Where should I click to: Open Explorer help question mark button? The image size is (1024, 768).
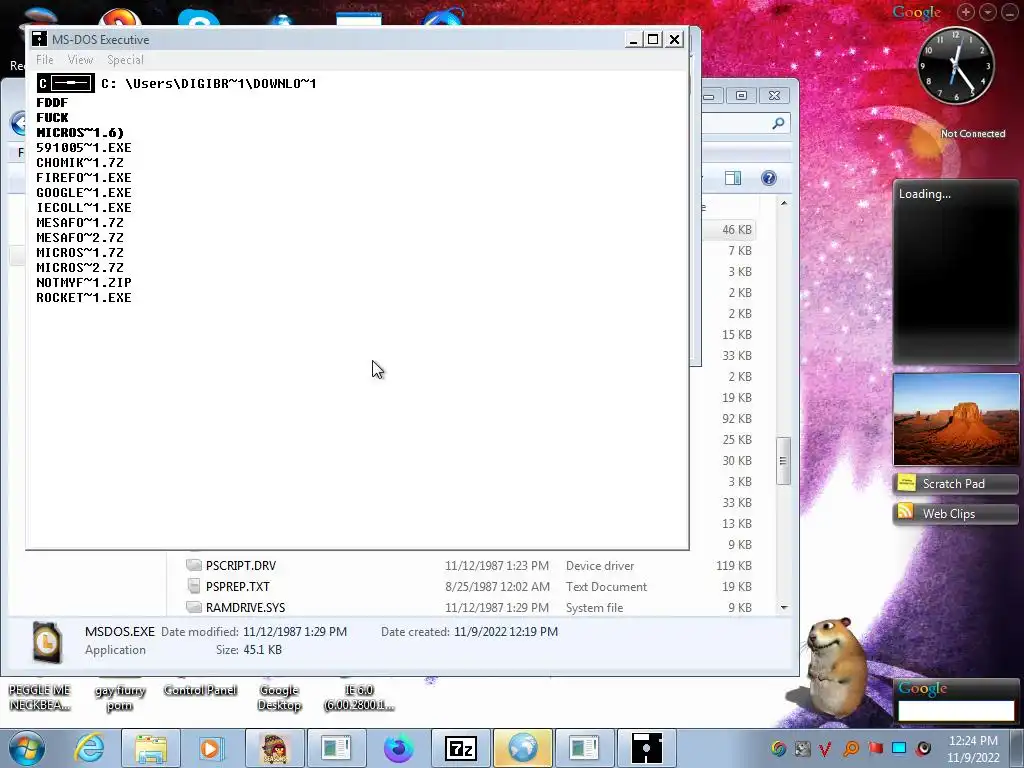click(x=769, y=178)
